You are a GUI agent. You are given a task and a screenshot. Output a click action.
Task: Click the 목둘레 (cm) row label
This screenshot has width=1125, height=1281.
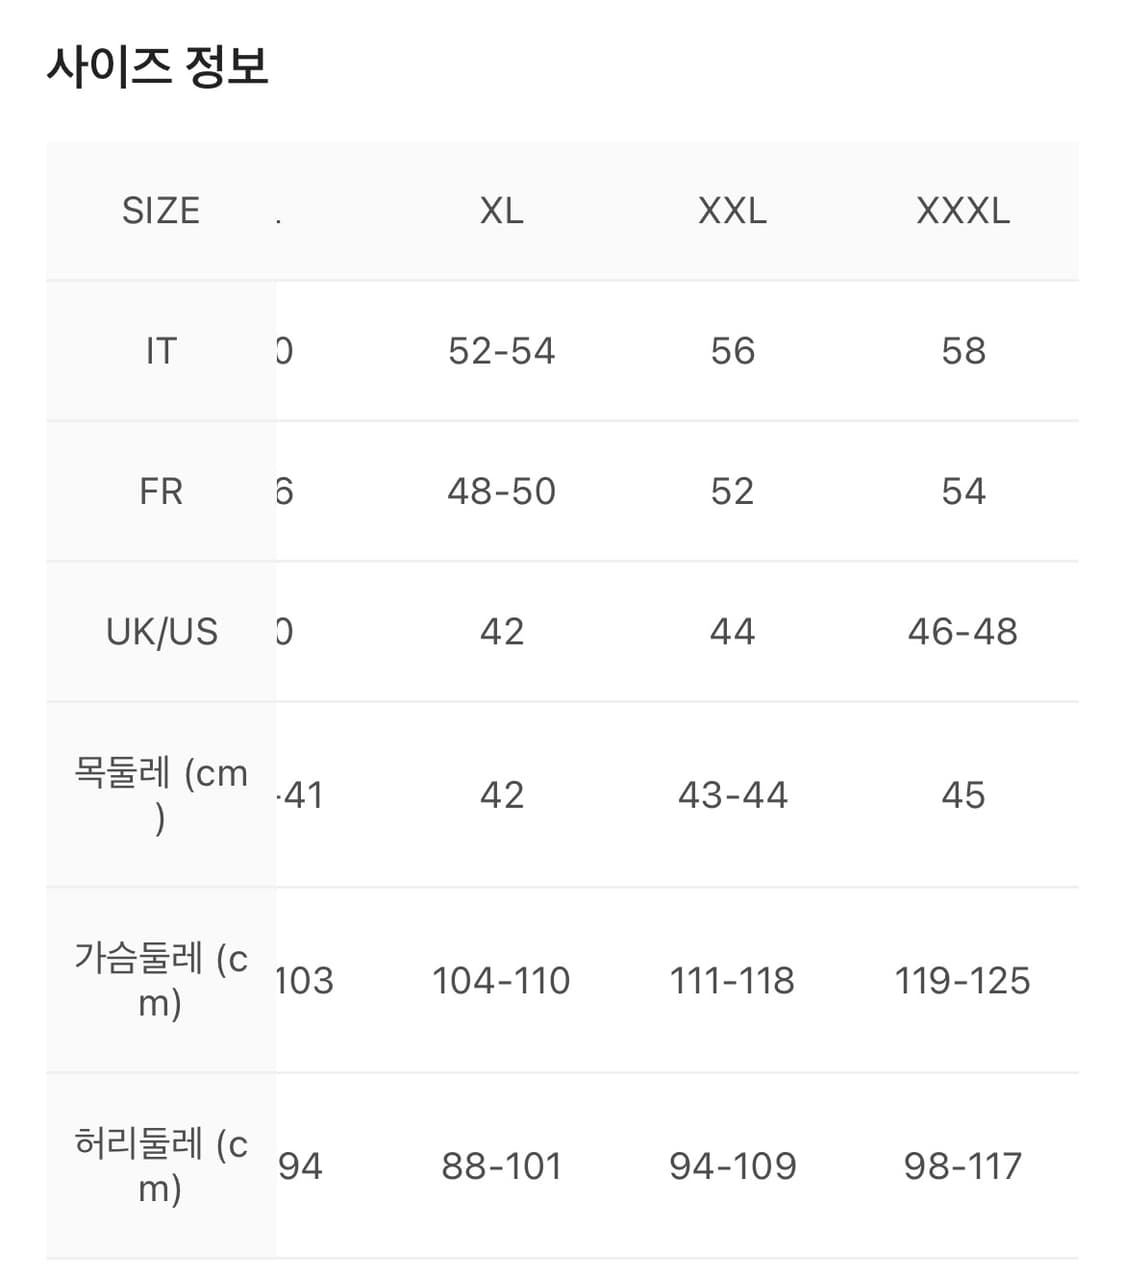[x=160, y=794]
